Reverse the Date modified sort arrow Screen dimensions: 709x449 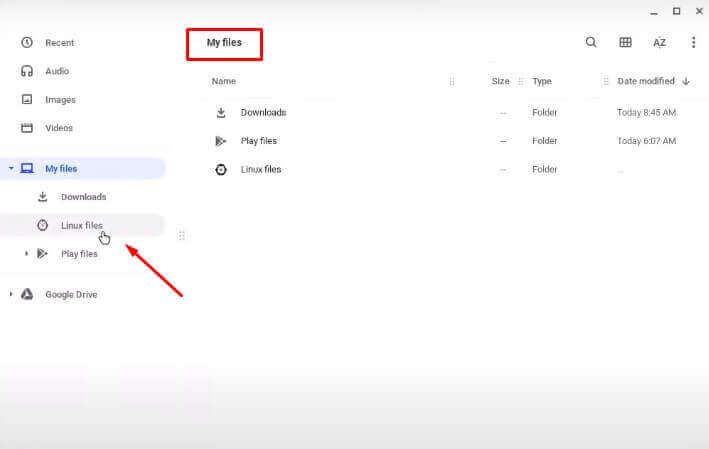(686, 81)
